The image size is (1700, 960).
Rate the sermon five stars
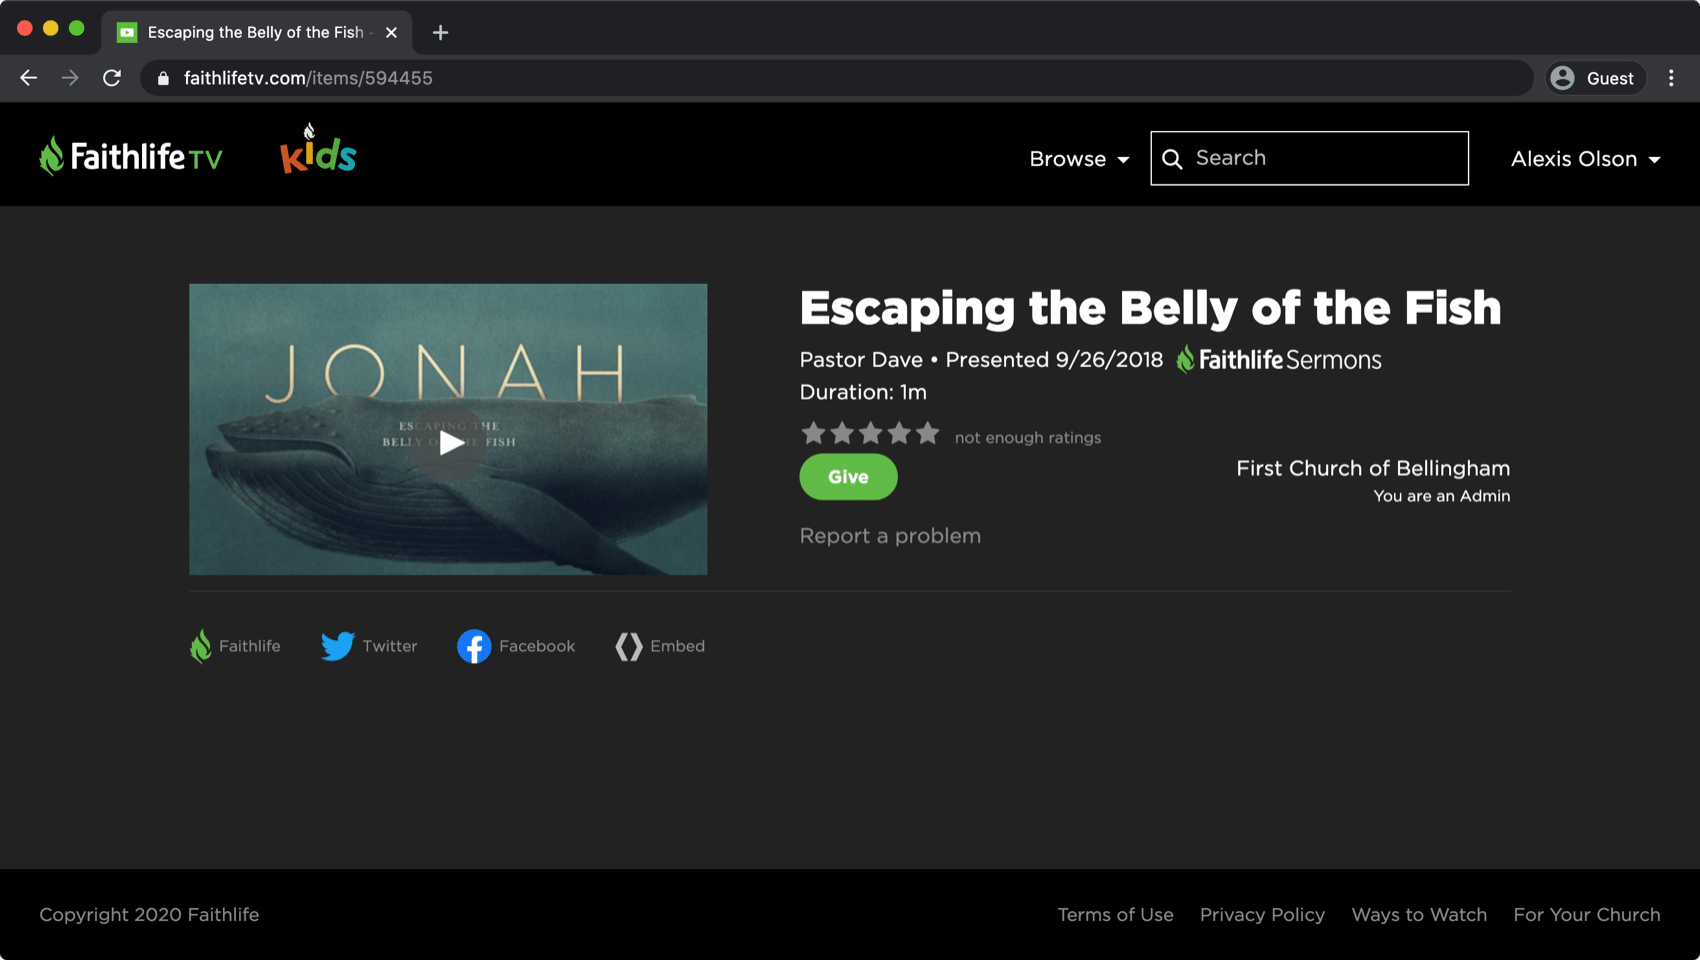point(928,433)
